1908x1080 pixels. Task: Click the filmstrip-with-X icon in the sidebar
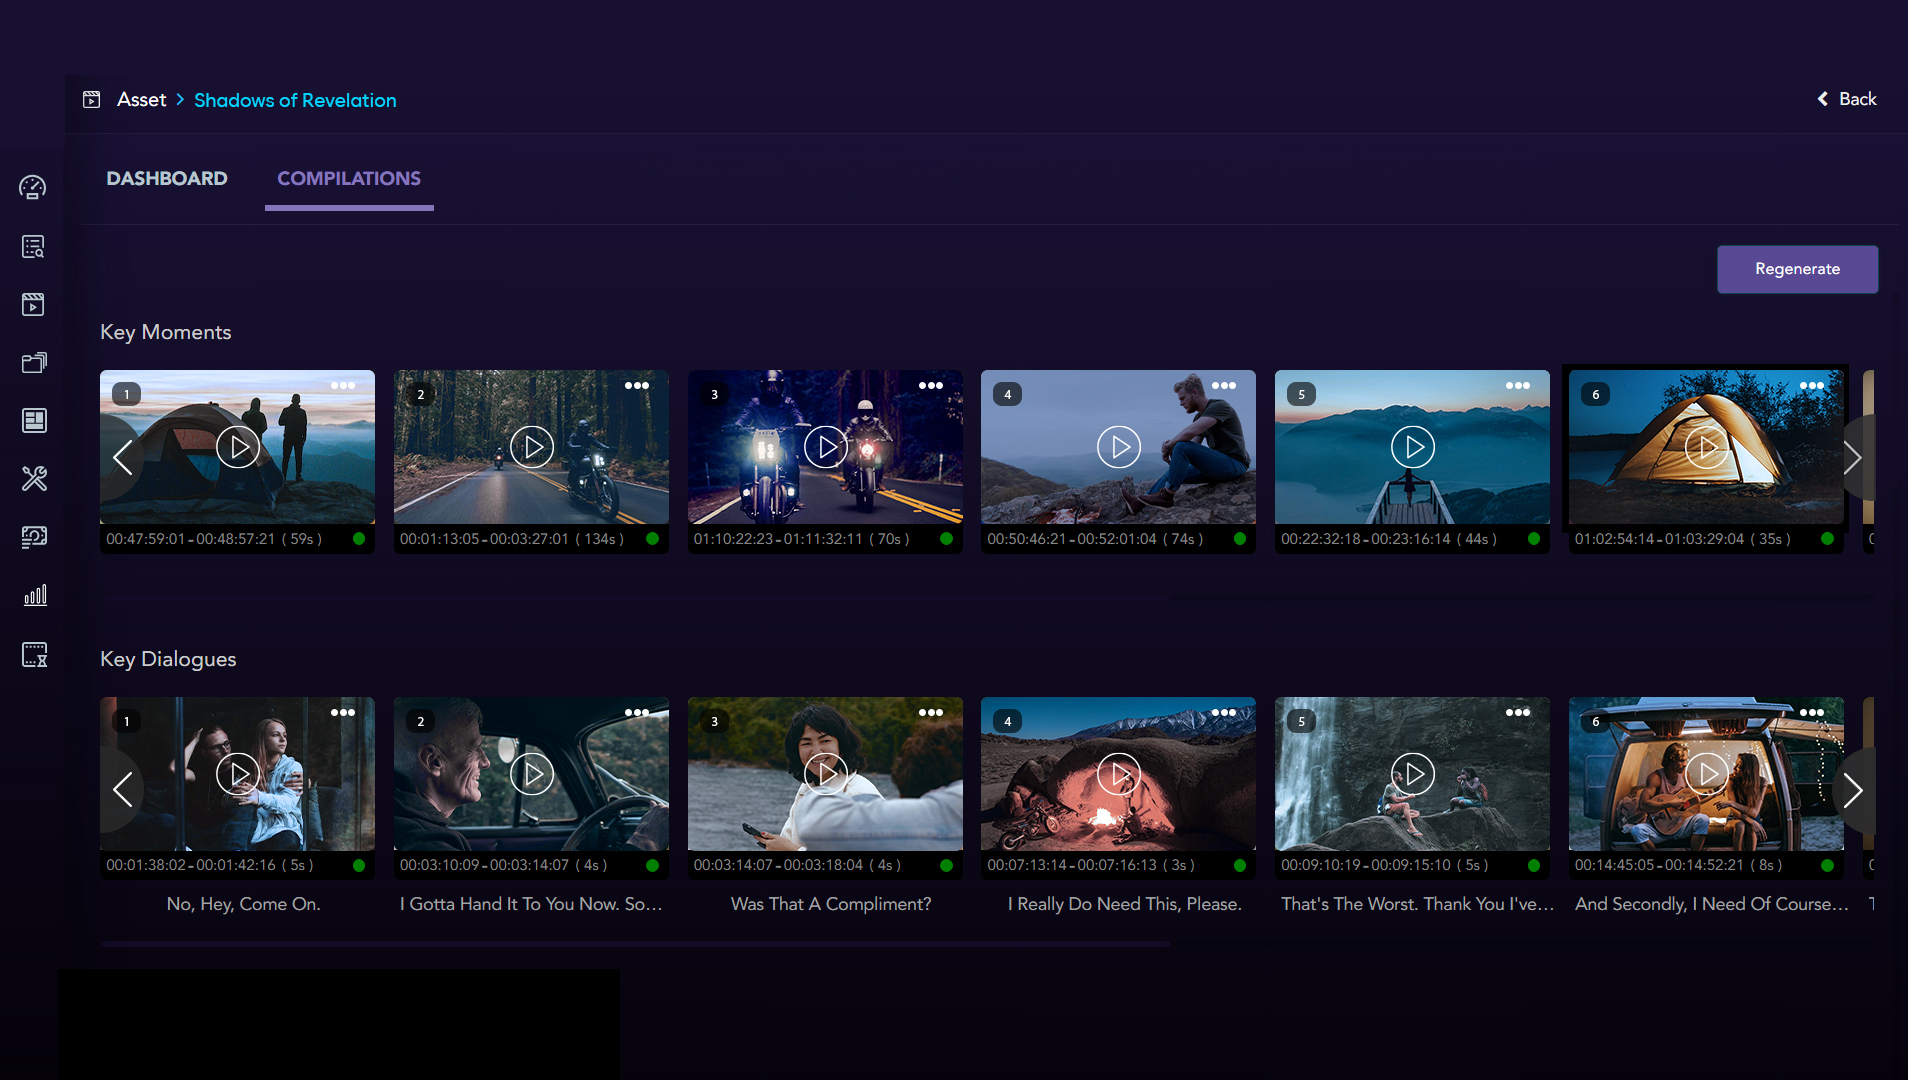tap(35, 655)
